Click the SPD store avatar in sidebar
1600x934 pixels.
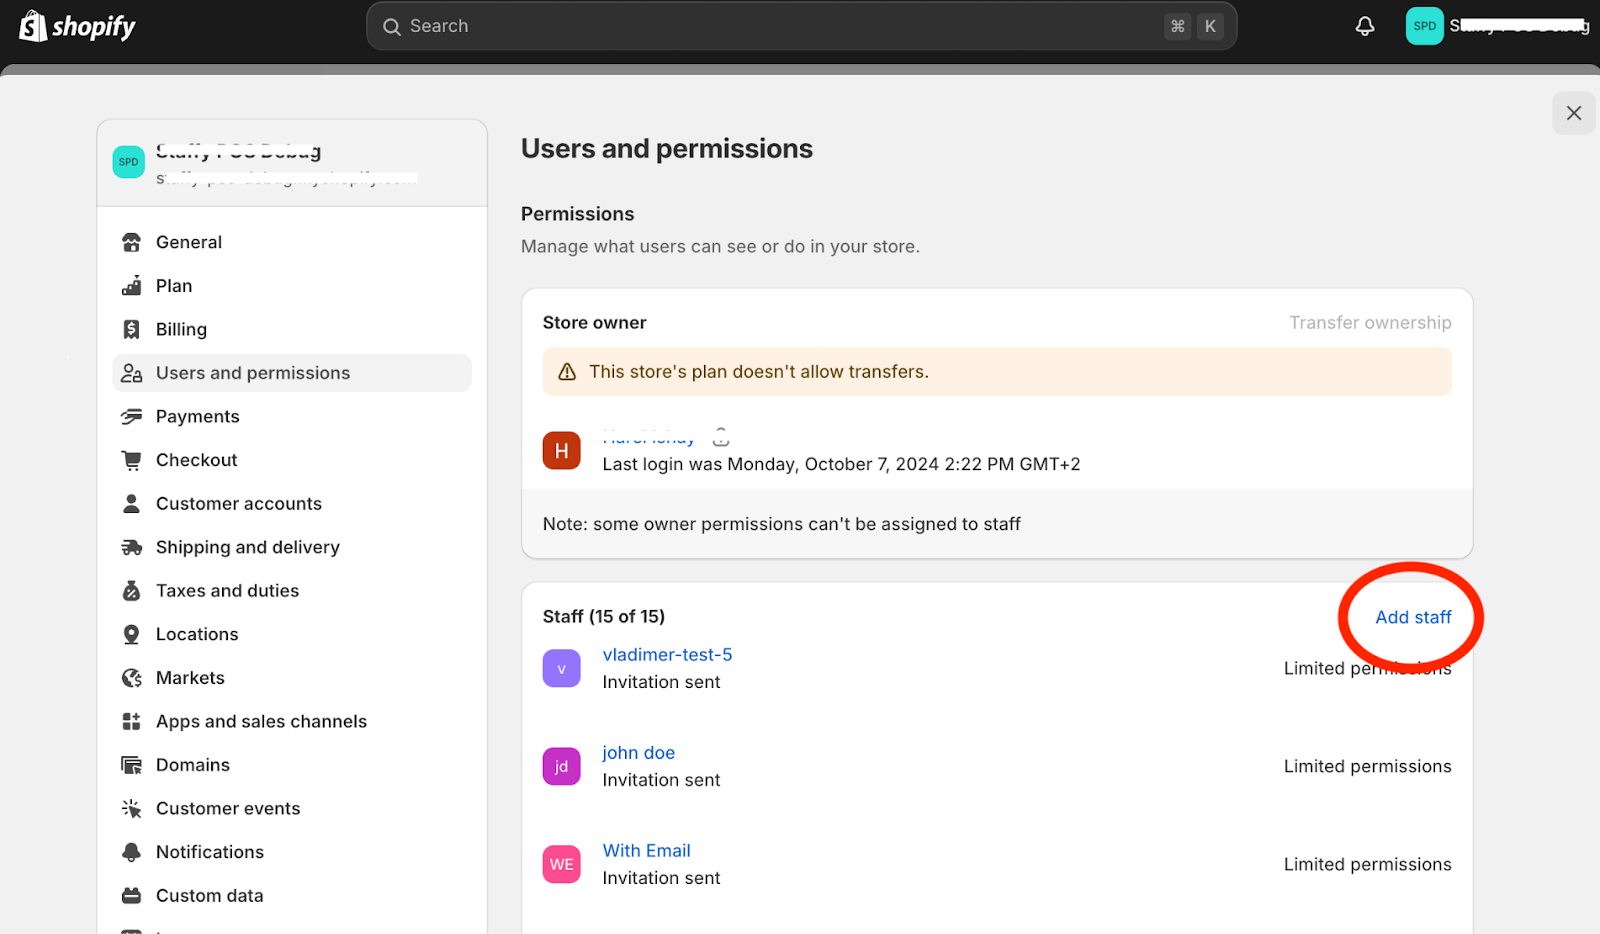tap(129, 162)
